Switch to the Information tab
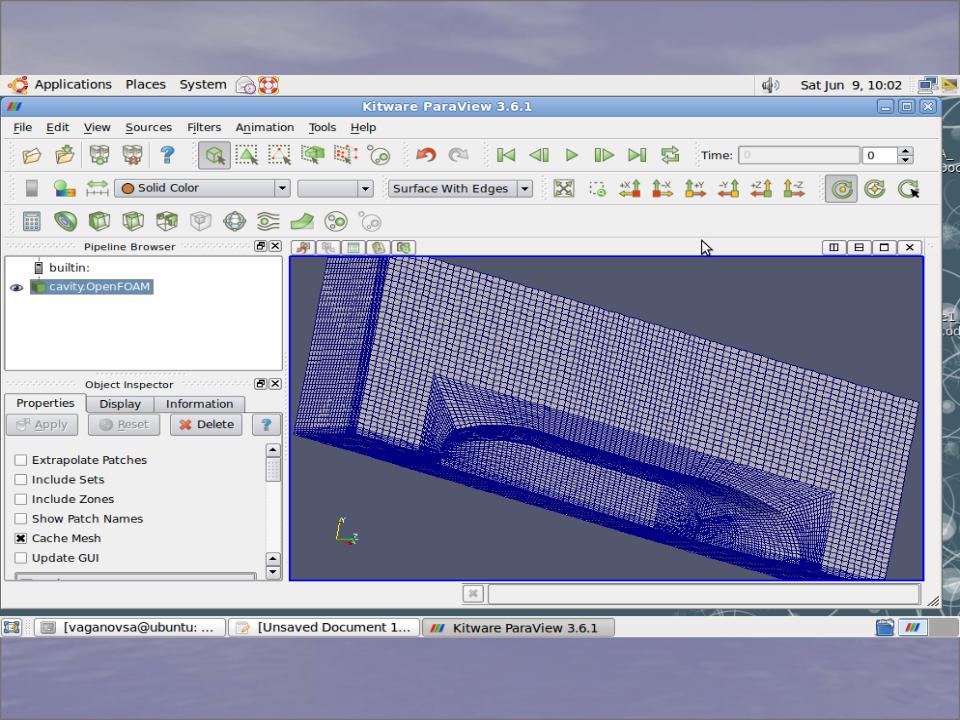 pyautogui.click(x=199, y=404)
